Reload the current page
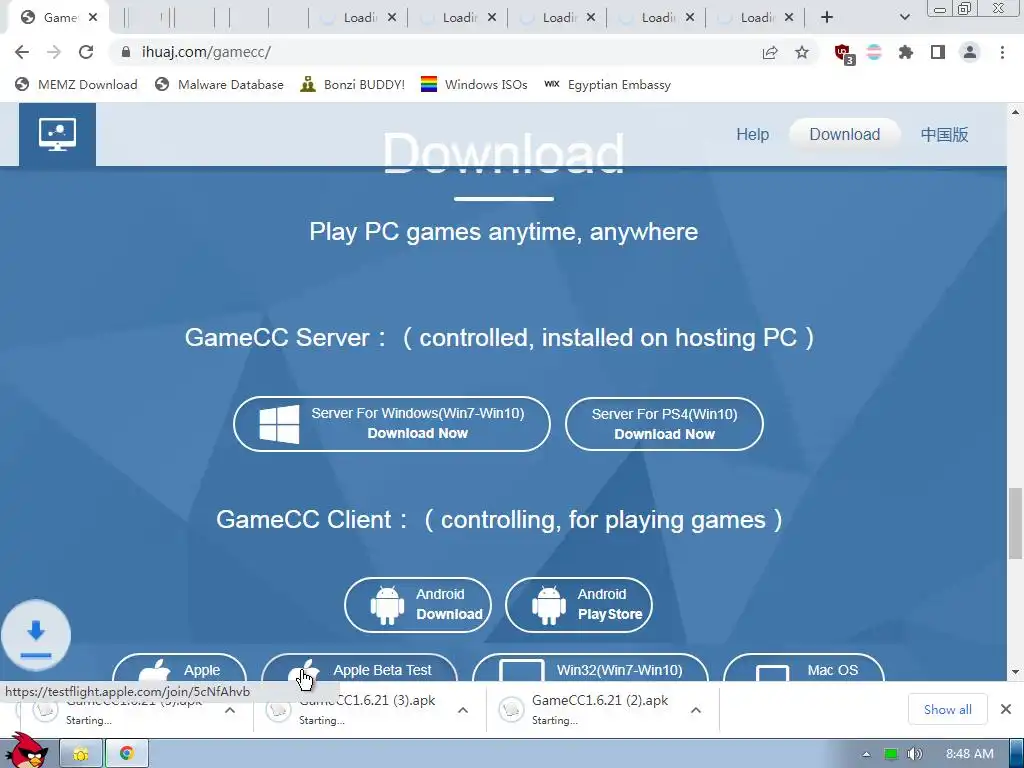The height and width of the screenshot is (768, 1024). click(86, 52)
